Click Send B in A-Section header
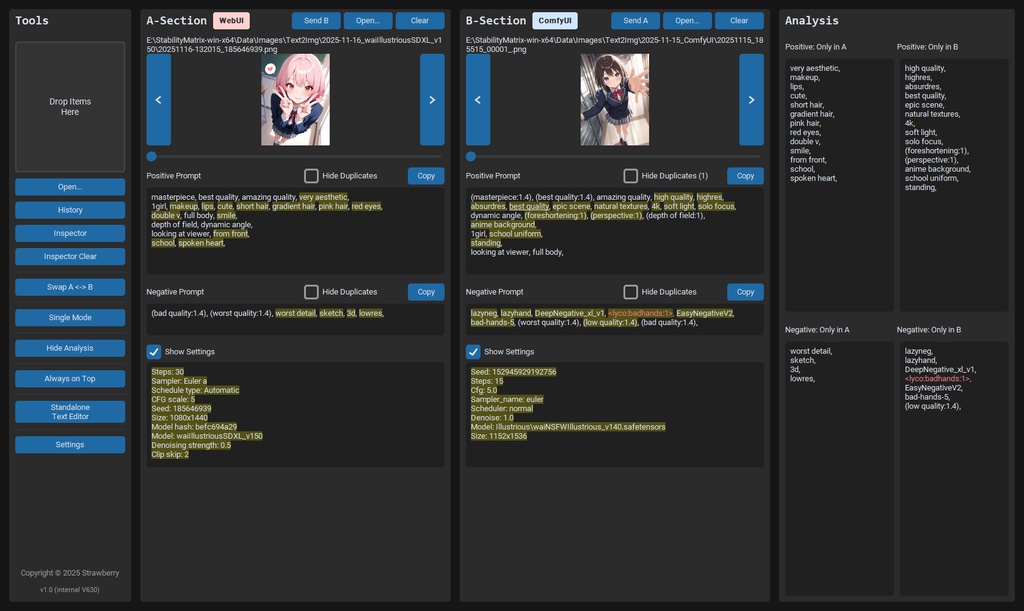The image size is (1024, 611). pyautogui.click(x=315, y=19)
